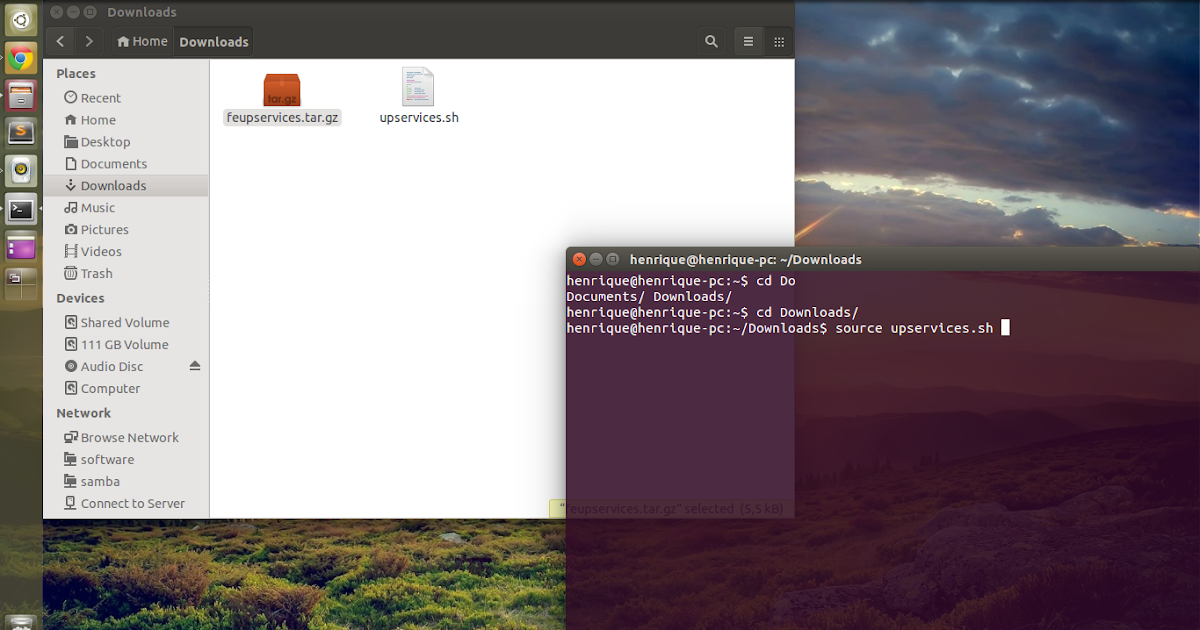
Task: Click the Devices heading in sidebar
Action: (x=80, y=299)
